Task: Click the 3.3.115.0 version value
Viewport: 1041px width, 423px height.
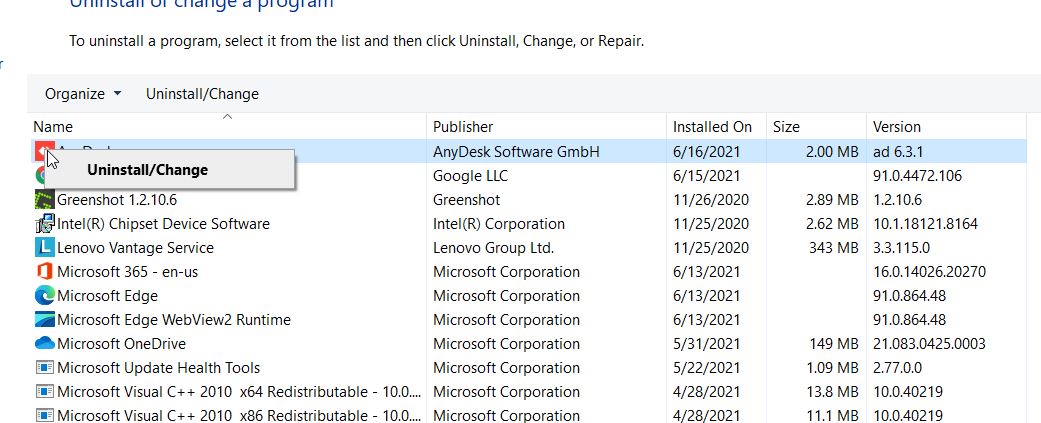Action: tap(901, 248)
